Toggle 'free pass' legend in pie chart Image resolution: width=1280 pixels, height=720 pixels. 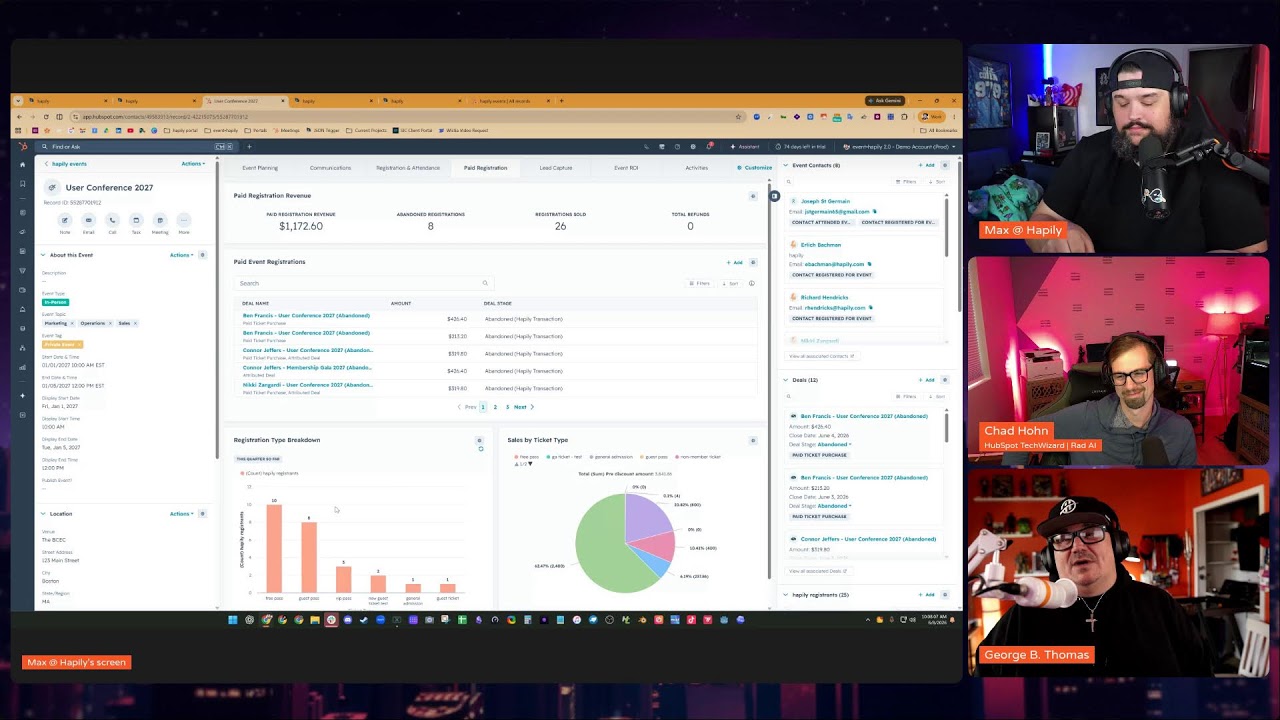(527, 457)
